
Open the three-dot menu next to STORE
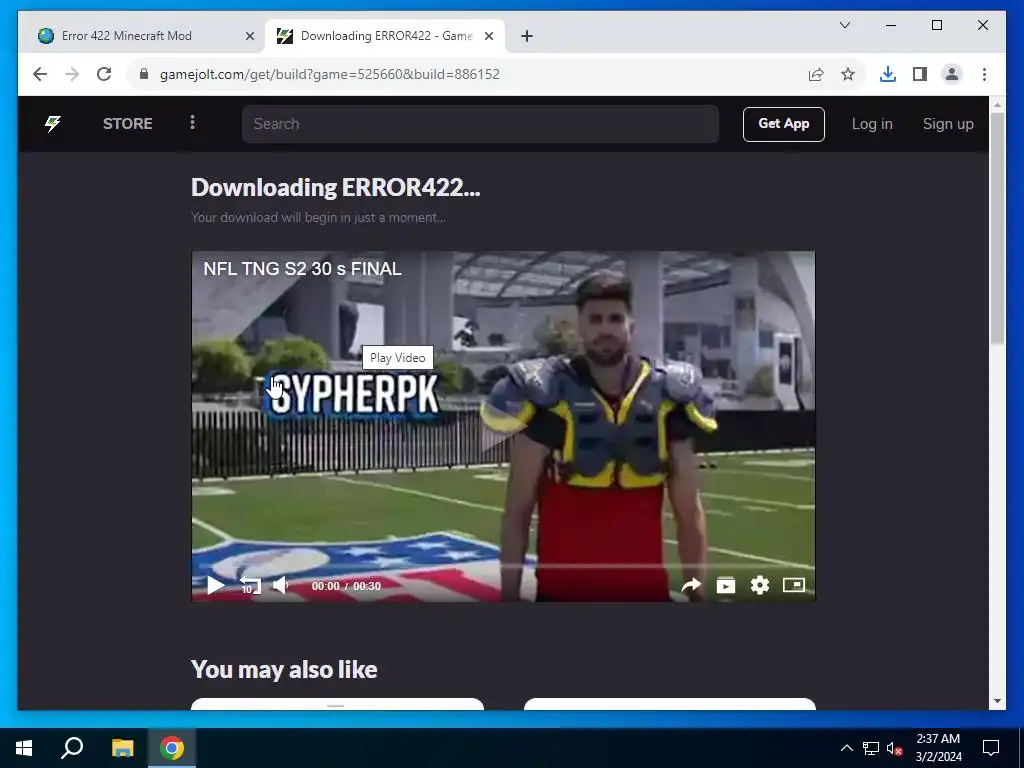[192, 123]
